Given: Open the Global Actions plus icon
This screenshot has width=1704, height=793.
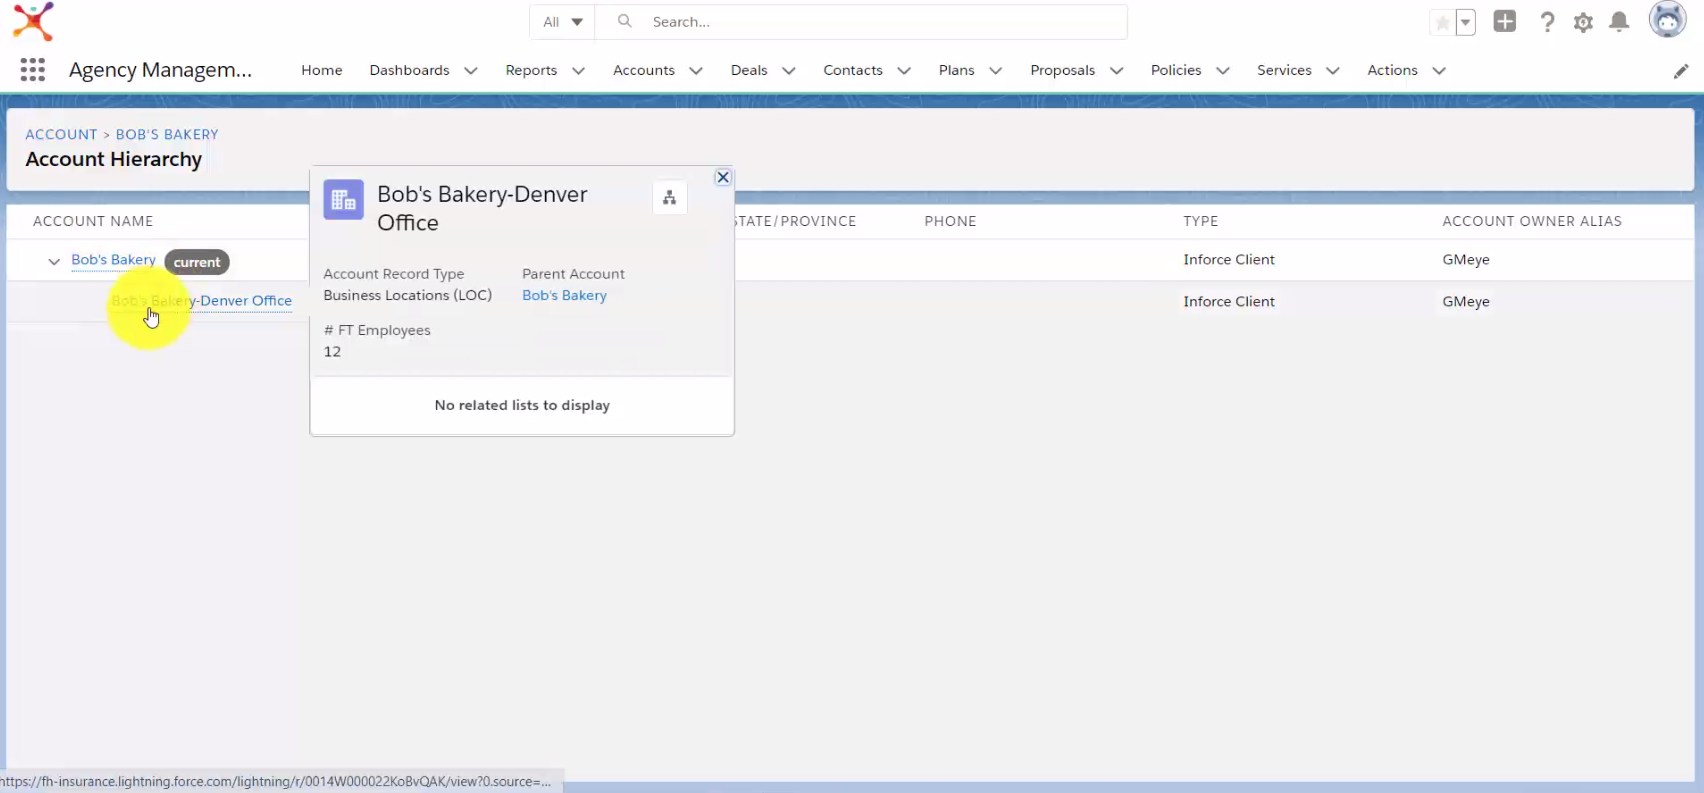Looking at the screenshot, I should pyautogui.click(x=1505, y=22).
